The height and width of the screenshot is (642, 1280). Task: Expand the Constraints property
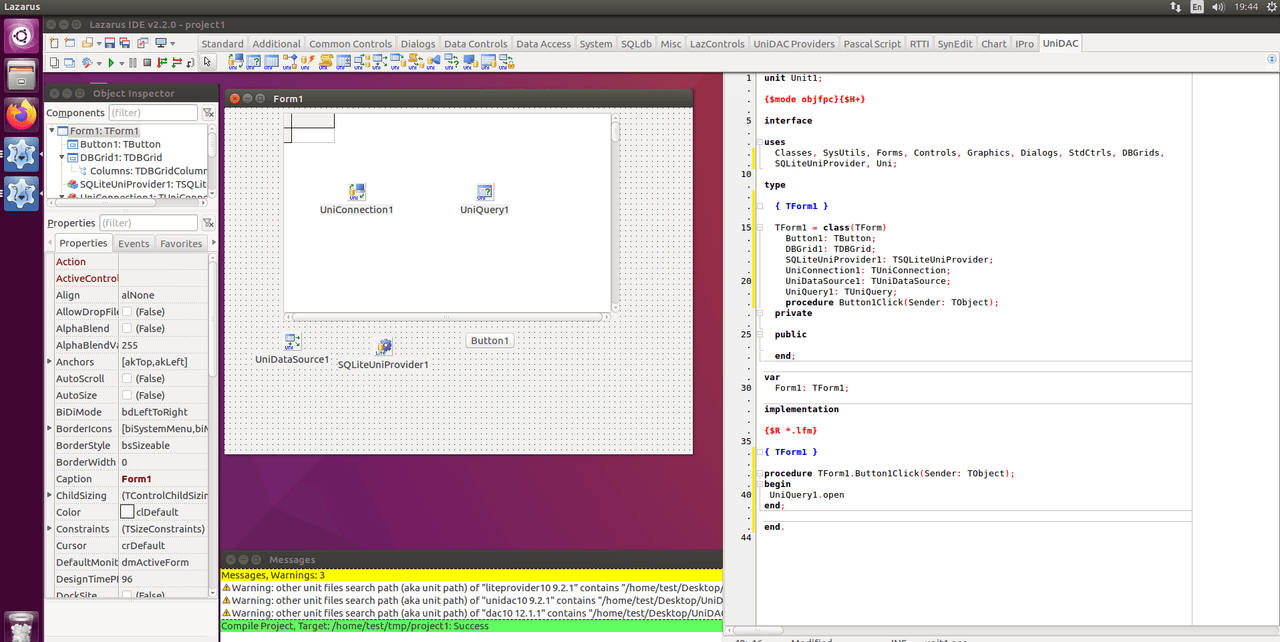pyautogui.click(x=50, y=529)
